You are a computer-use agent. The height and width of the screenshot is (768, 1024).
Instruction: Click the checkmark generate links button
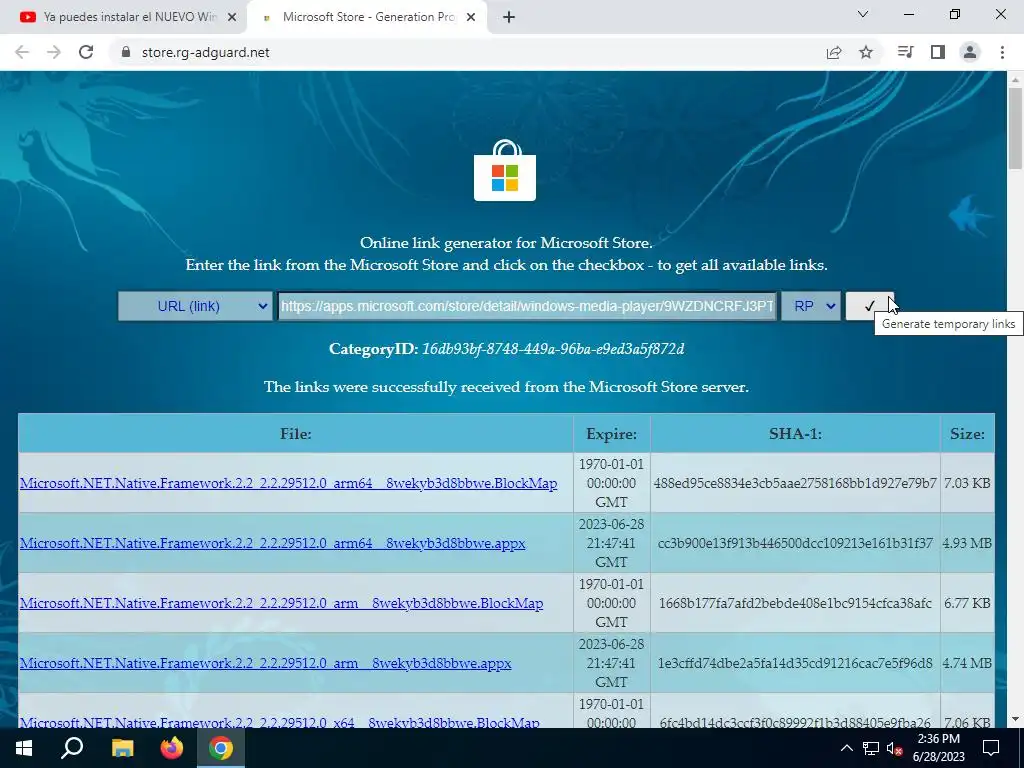(x=869, y=306)
